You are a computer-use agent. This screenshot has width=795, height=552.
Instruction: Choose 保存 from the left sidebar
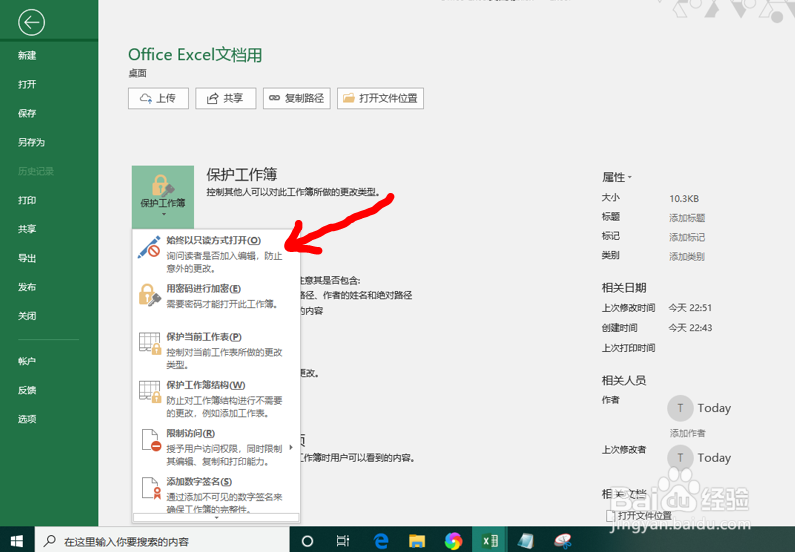[x=27, y=113]
